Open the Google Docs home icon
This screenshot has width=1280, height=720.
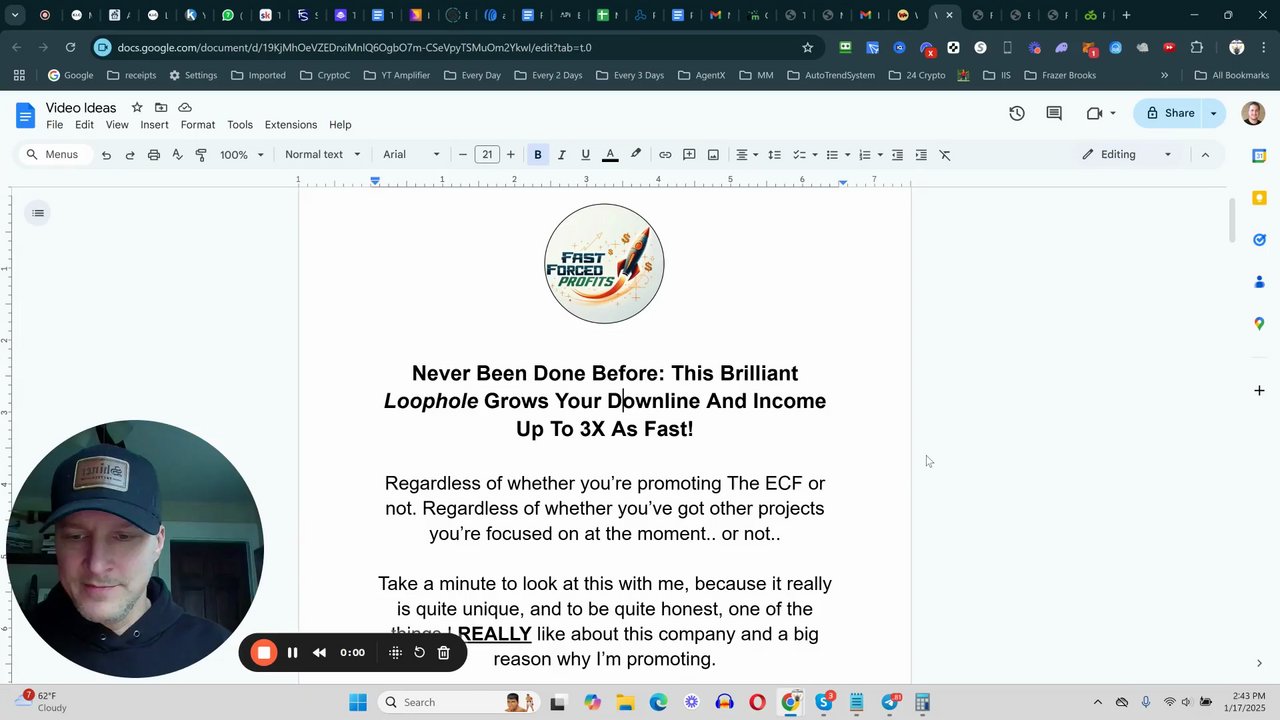click(25, 115)
